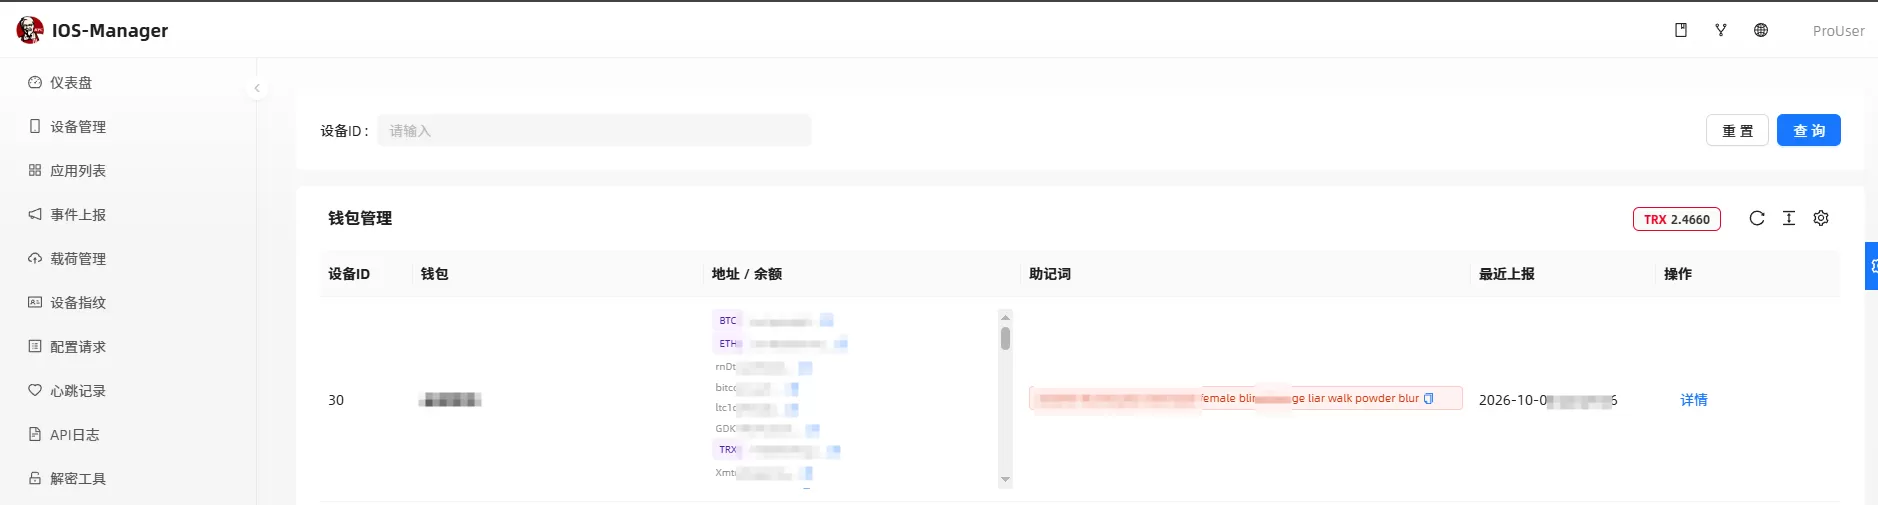Click the blue 查询 button
The width and height of the screenshot is (1878, 505).
point(1808,131)
